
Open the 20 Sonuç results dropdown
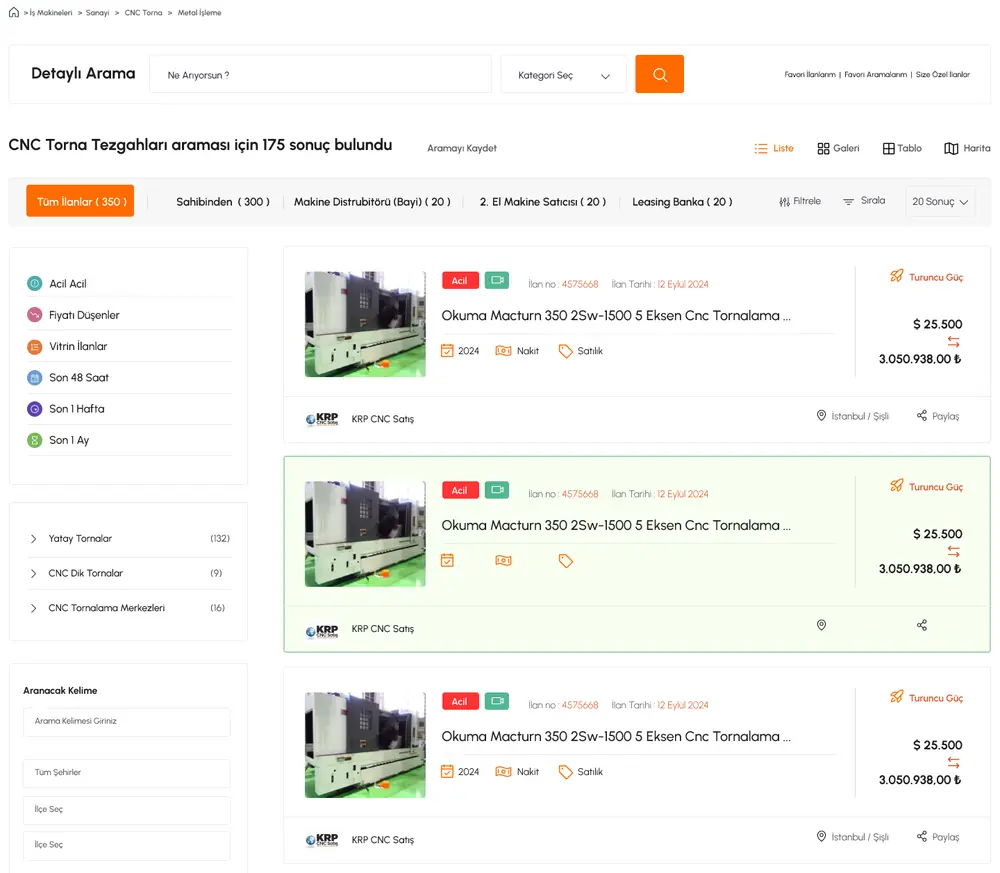pyautogui.click(x=940, y=202)
